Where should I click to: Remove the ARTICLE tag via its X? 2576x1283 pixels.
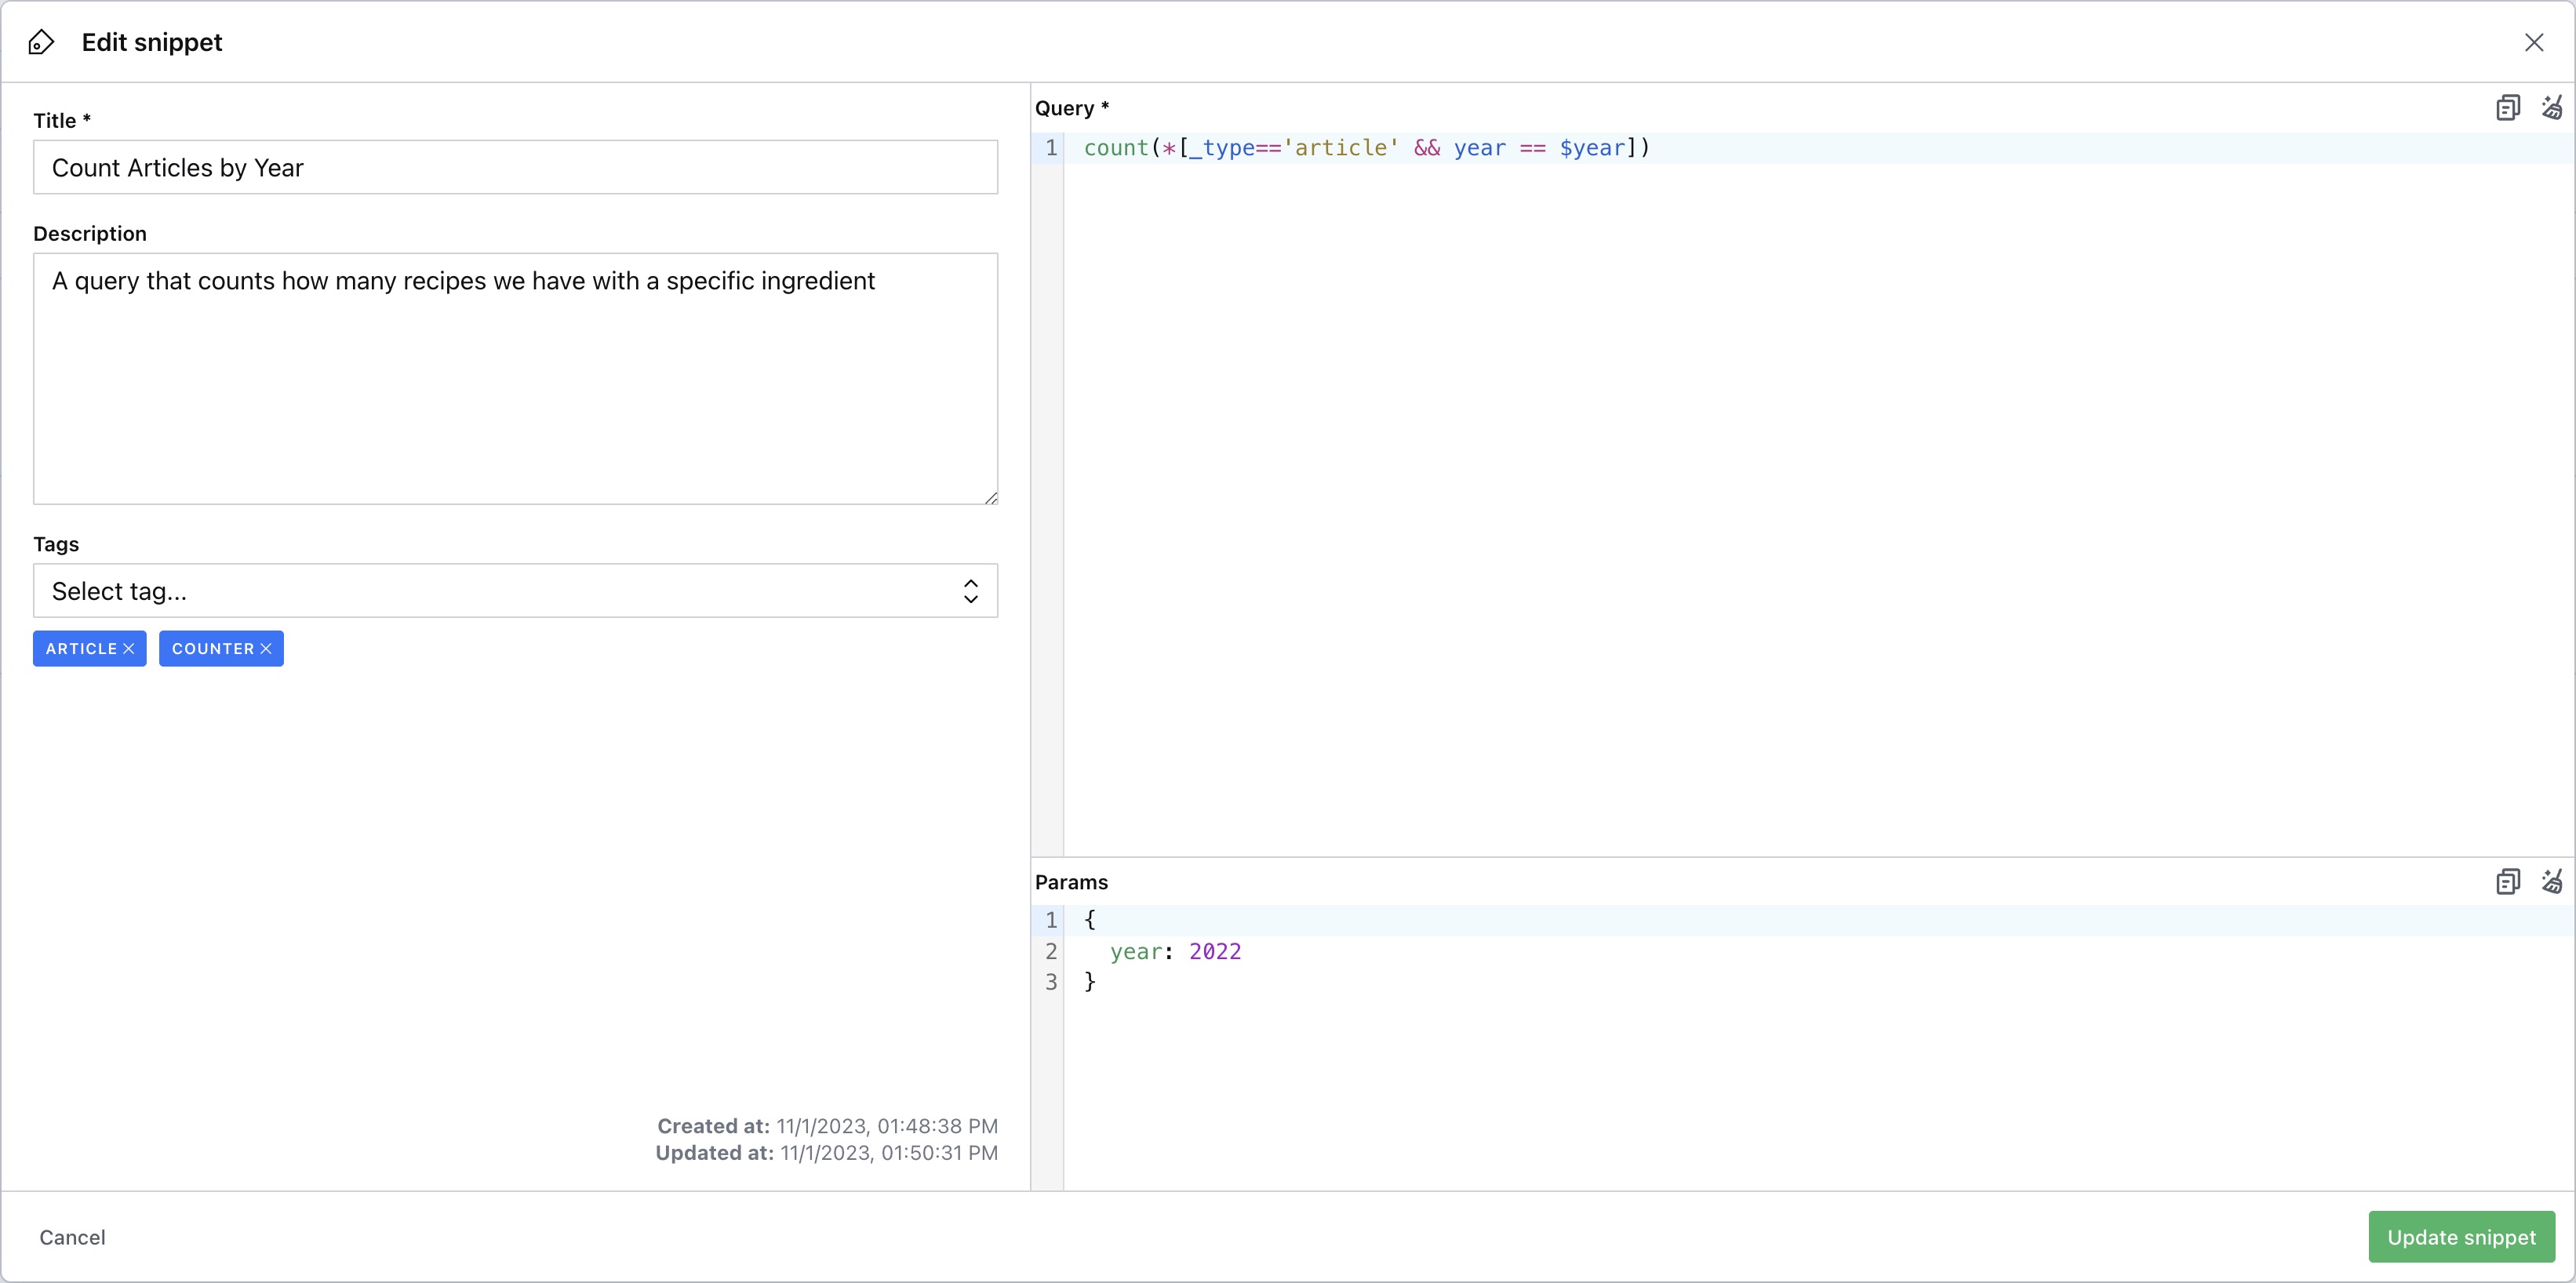(x=129, y=649)
